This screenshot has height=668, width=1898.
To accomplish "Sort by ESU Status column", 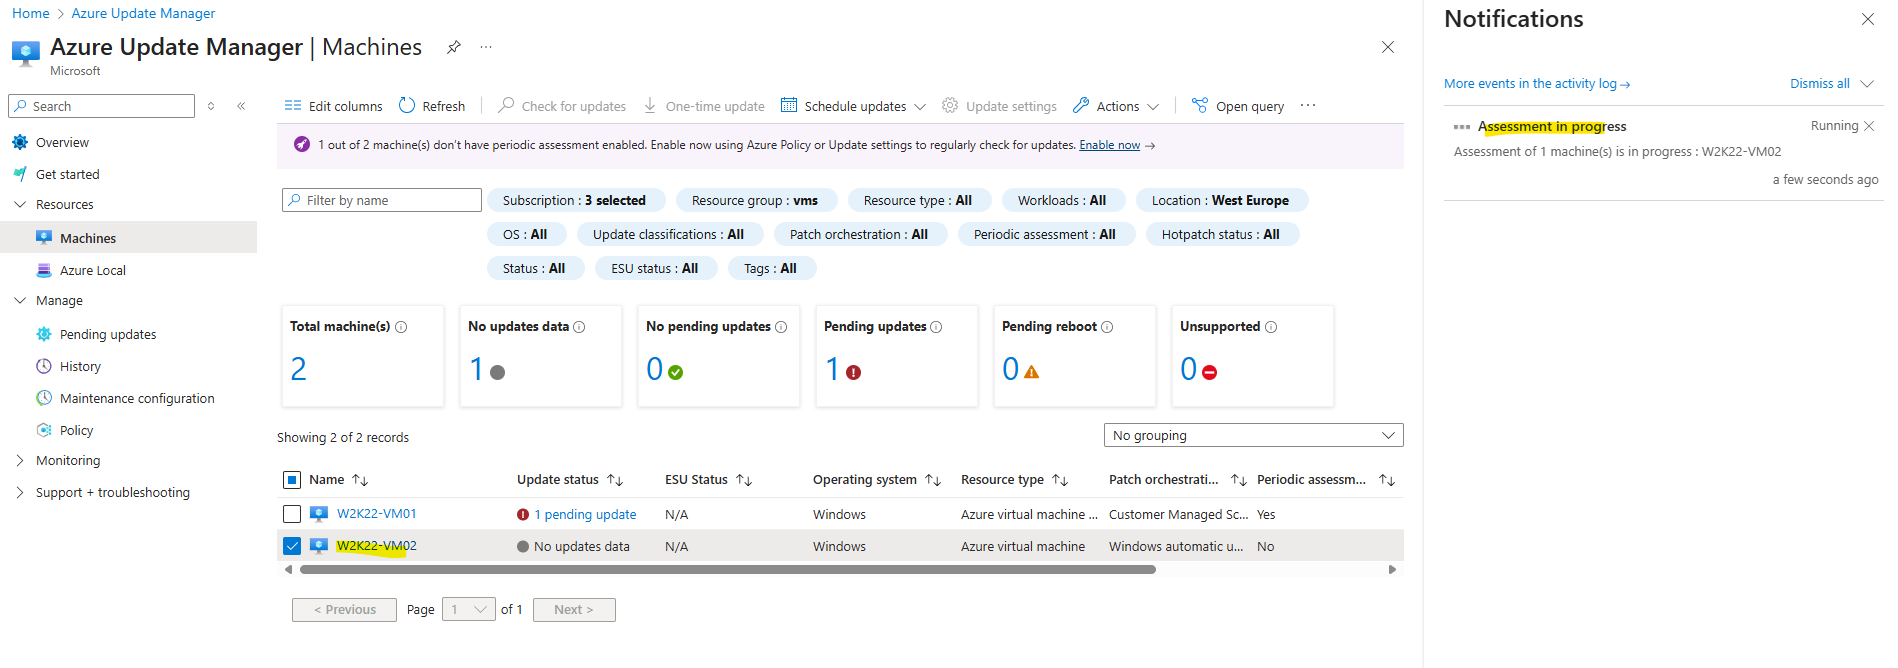I will click(x=744, y=480).
